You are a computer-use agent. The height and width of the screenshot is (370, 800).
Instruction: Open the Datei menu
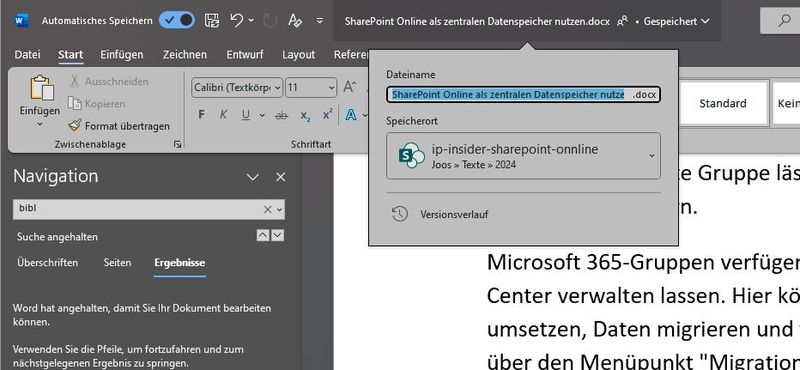coord(28,55)
